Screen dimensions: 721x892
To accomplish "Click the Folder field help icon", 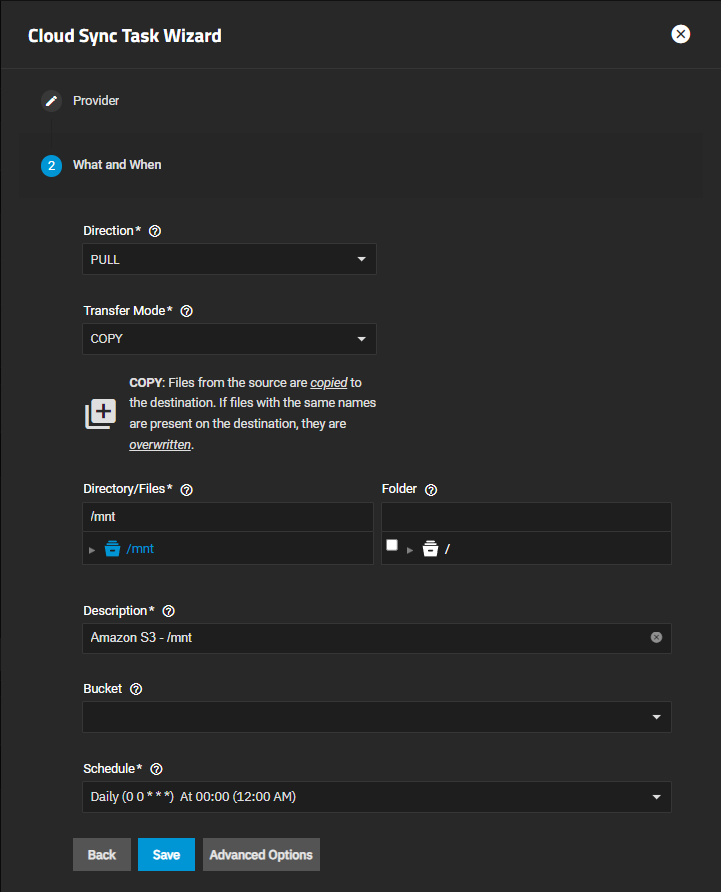I will point(431,490).
